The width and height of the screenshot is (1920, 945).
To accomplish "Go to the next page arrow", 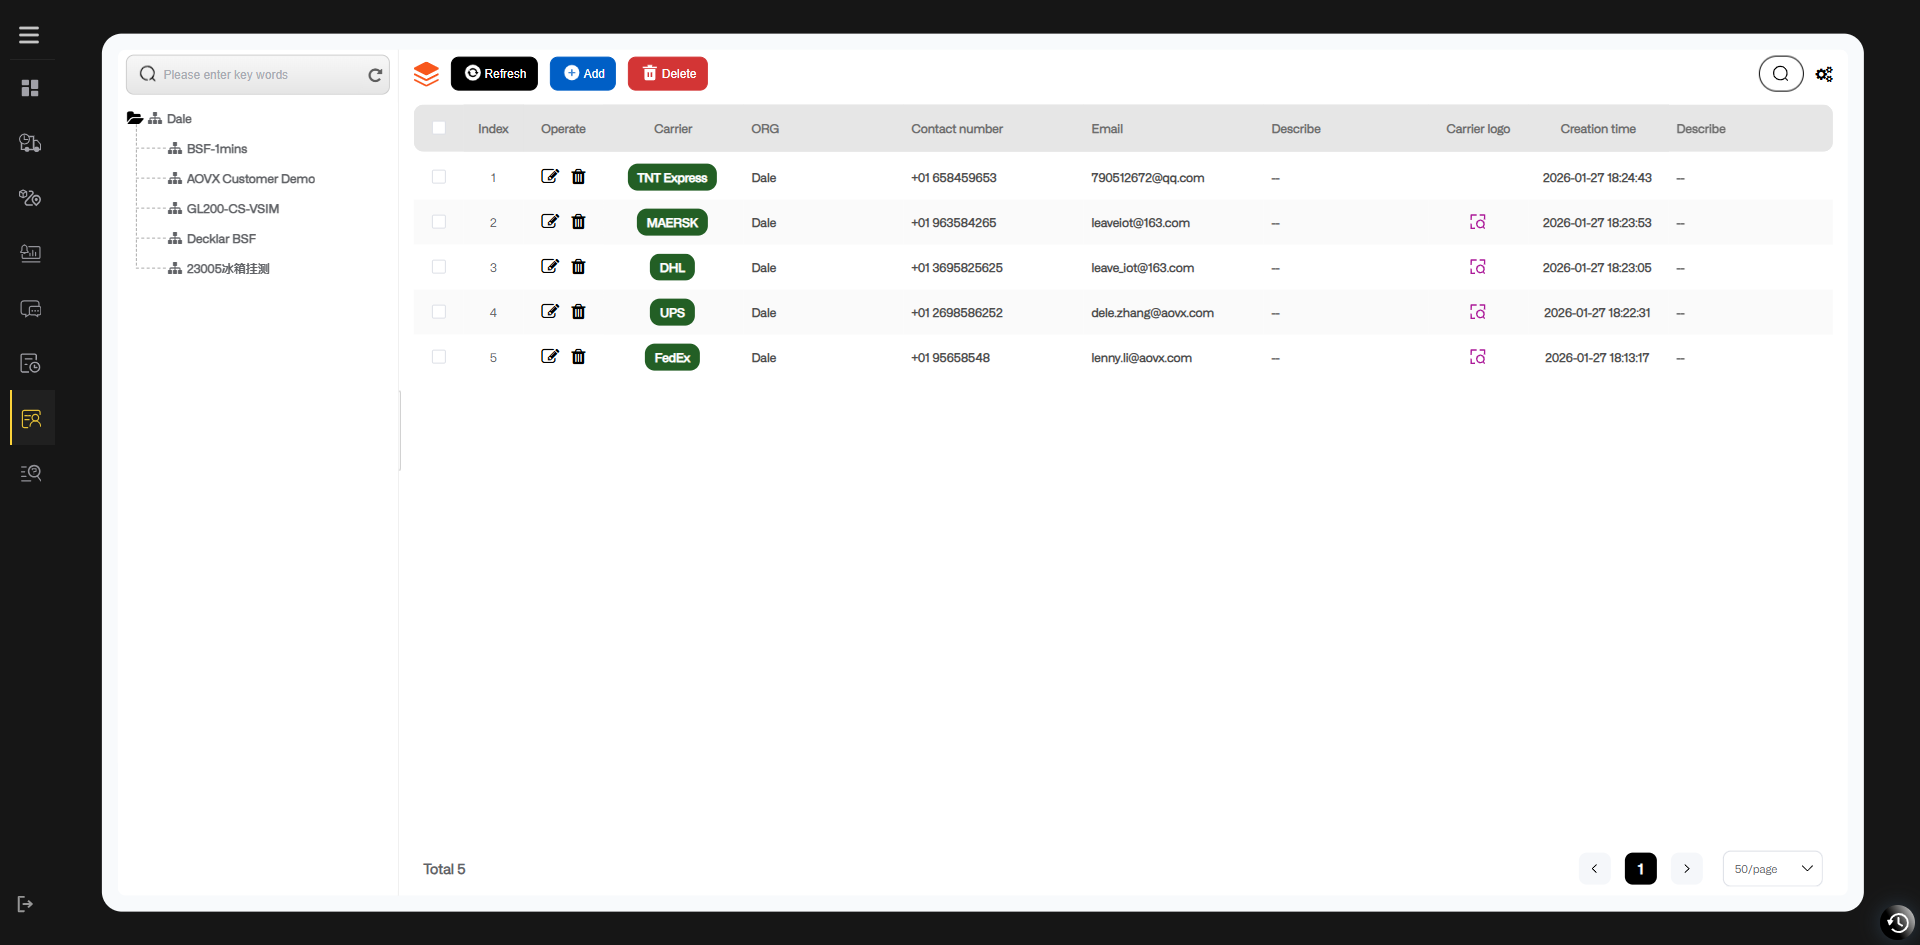I will 1686,869.
